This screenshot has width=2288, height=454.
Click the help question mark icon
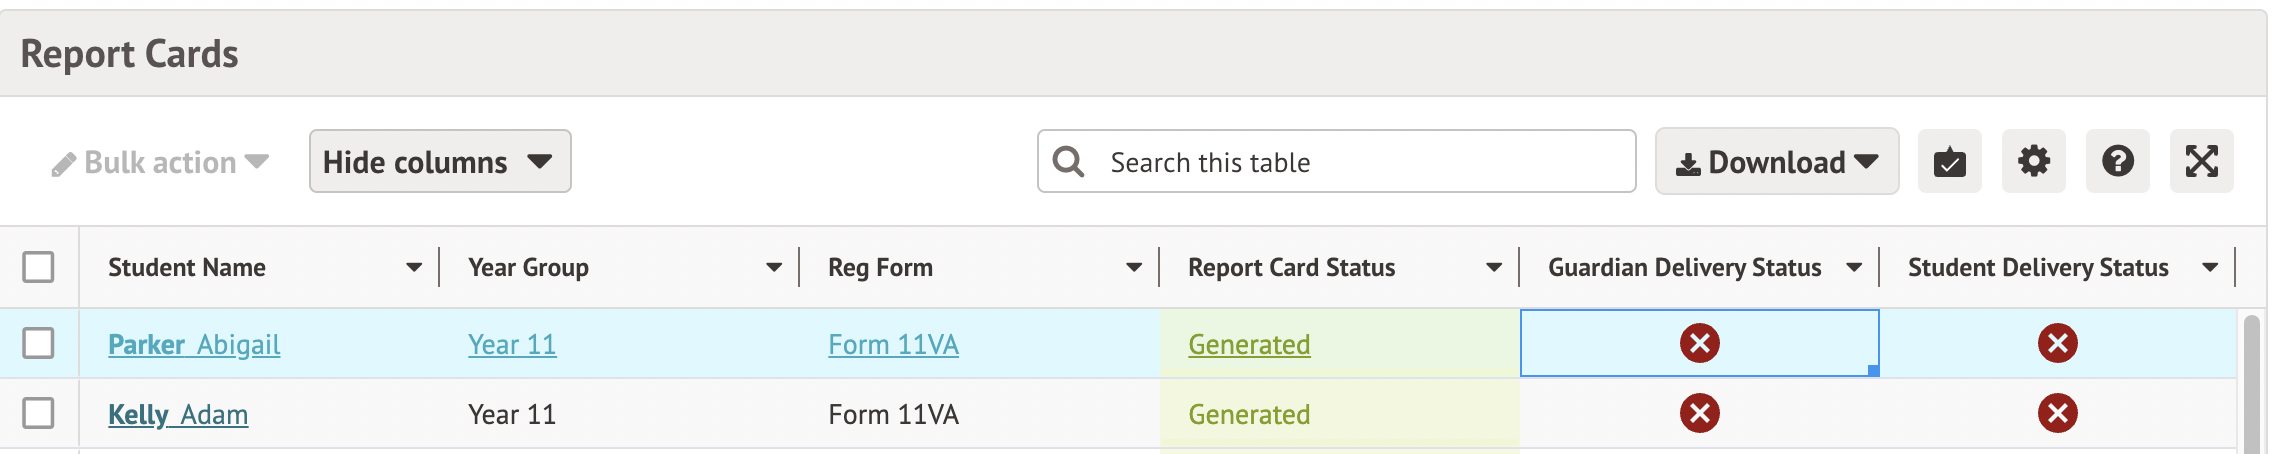point(2117,161)
